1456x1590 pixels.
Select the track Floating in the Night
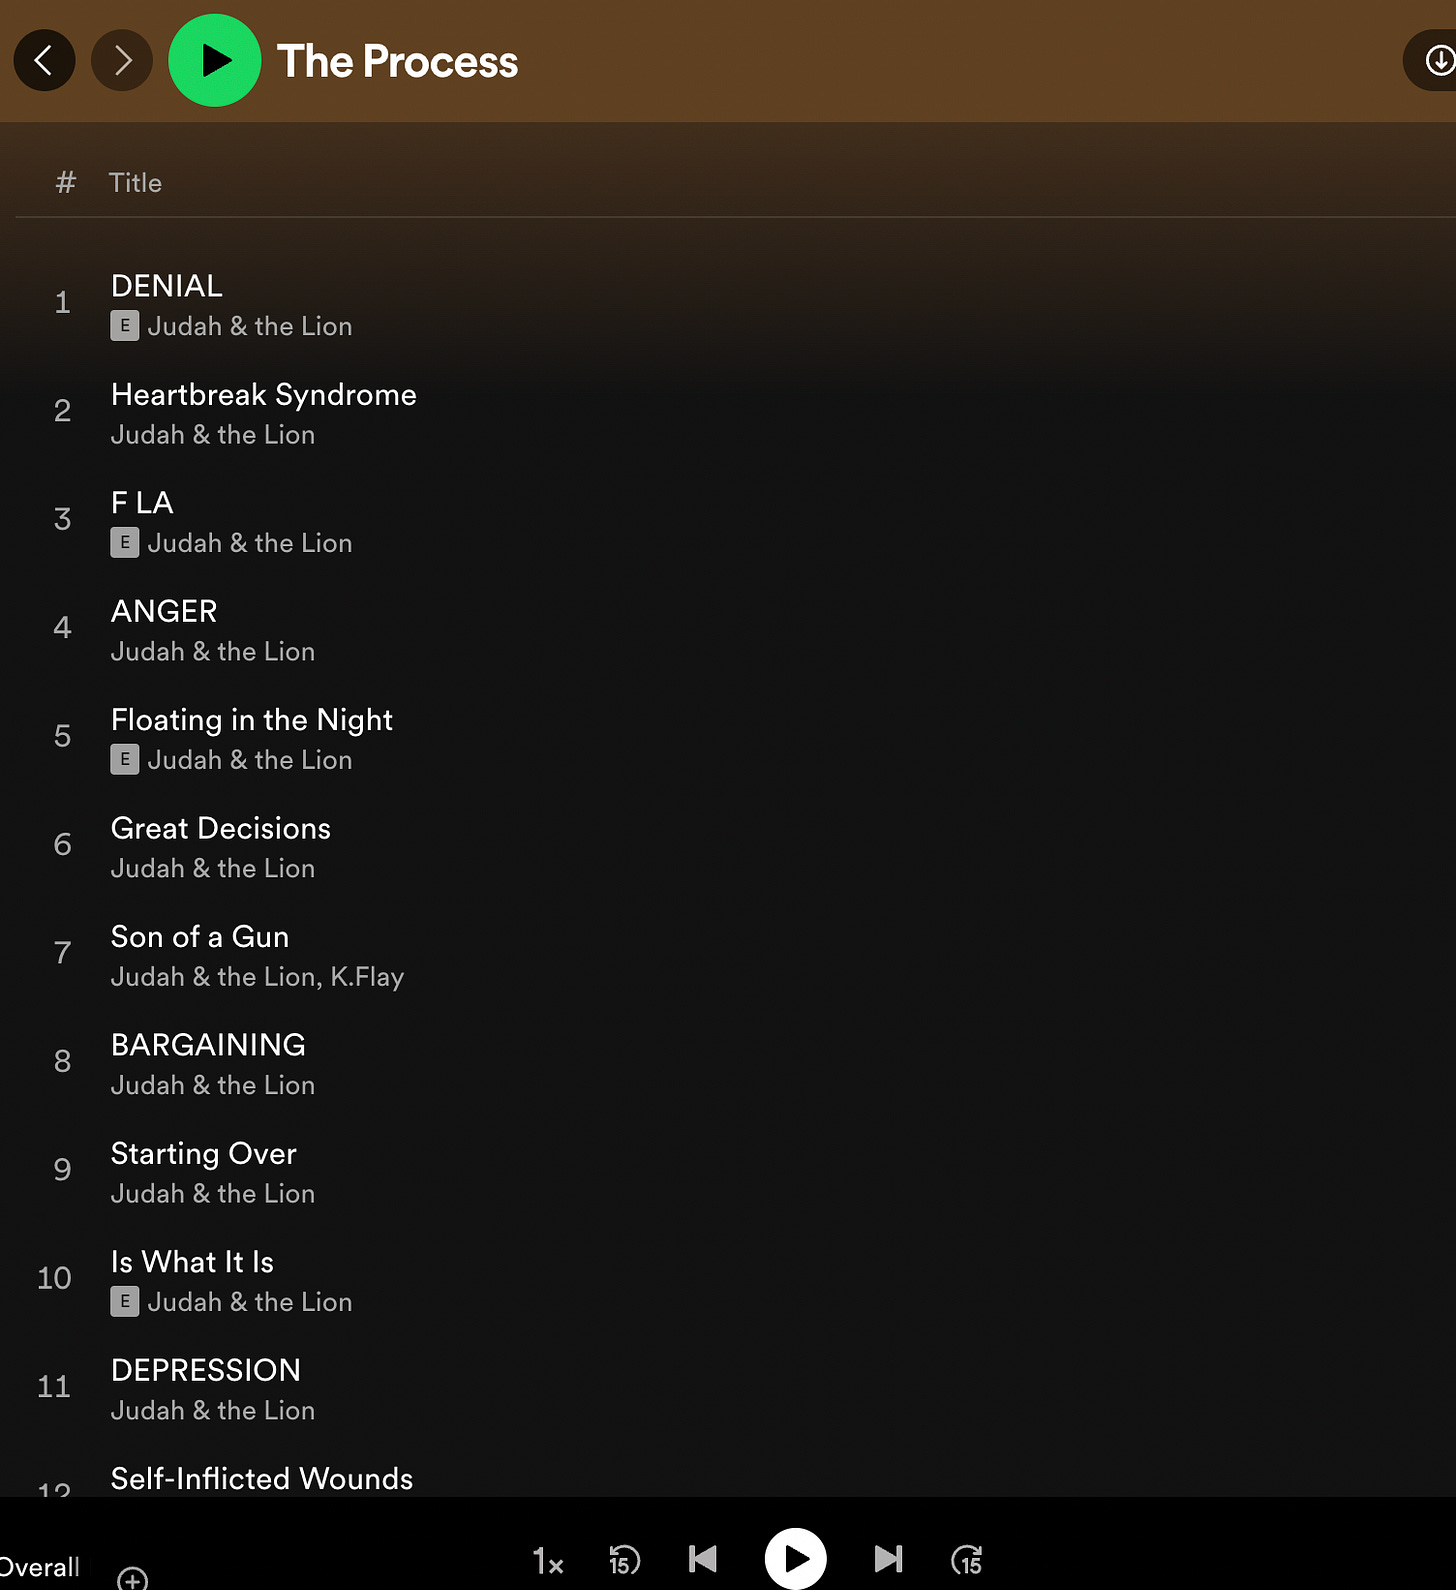(252, 720)
